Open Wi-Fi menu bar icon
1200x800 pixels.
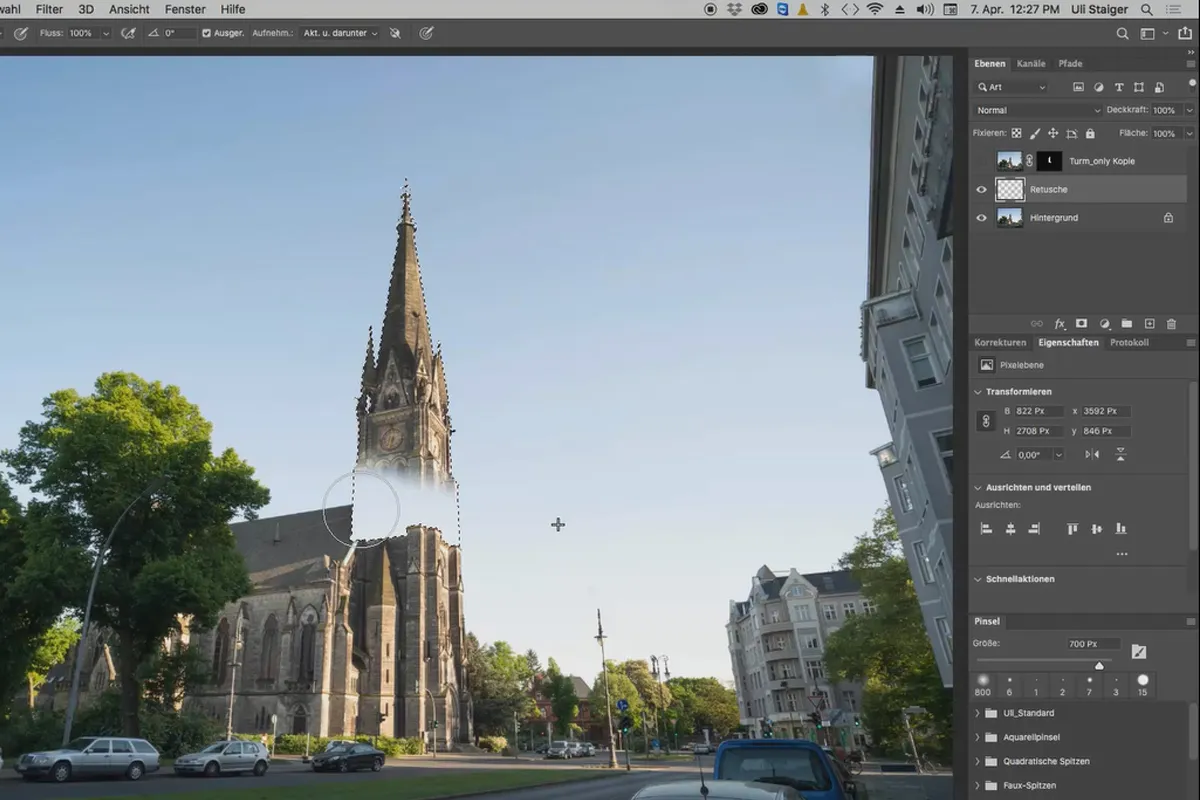(x=875, y=9)
